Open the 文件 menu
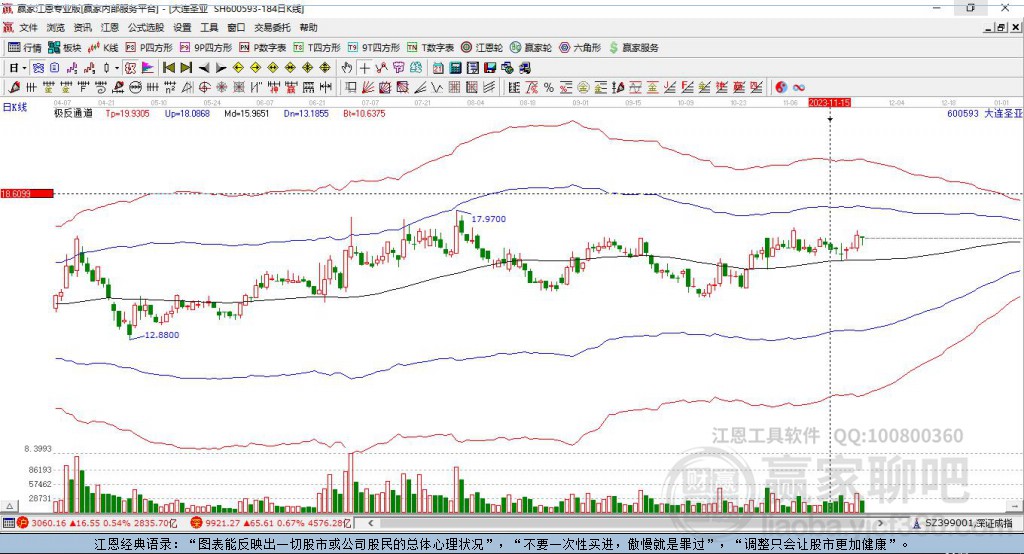The width and height of the screenshot is (1024, 554). tap(28, 27)
